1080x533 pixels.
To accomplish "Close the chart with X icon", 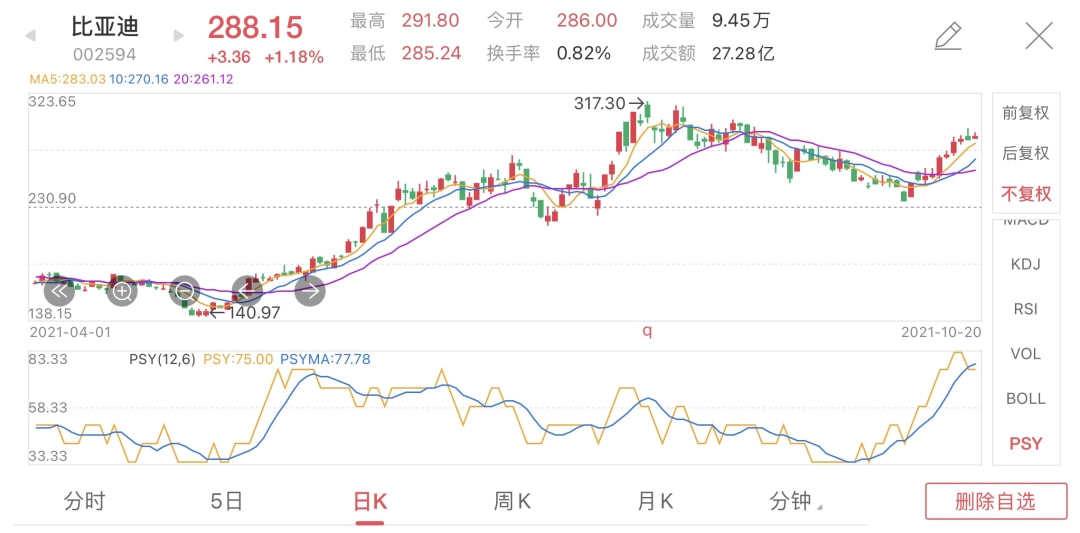I will [x=1039, y=35].
